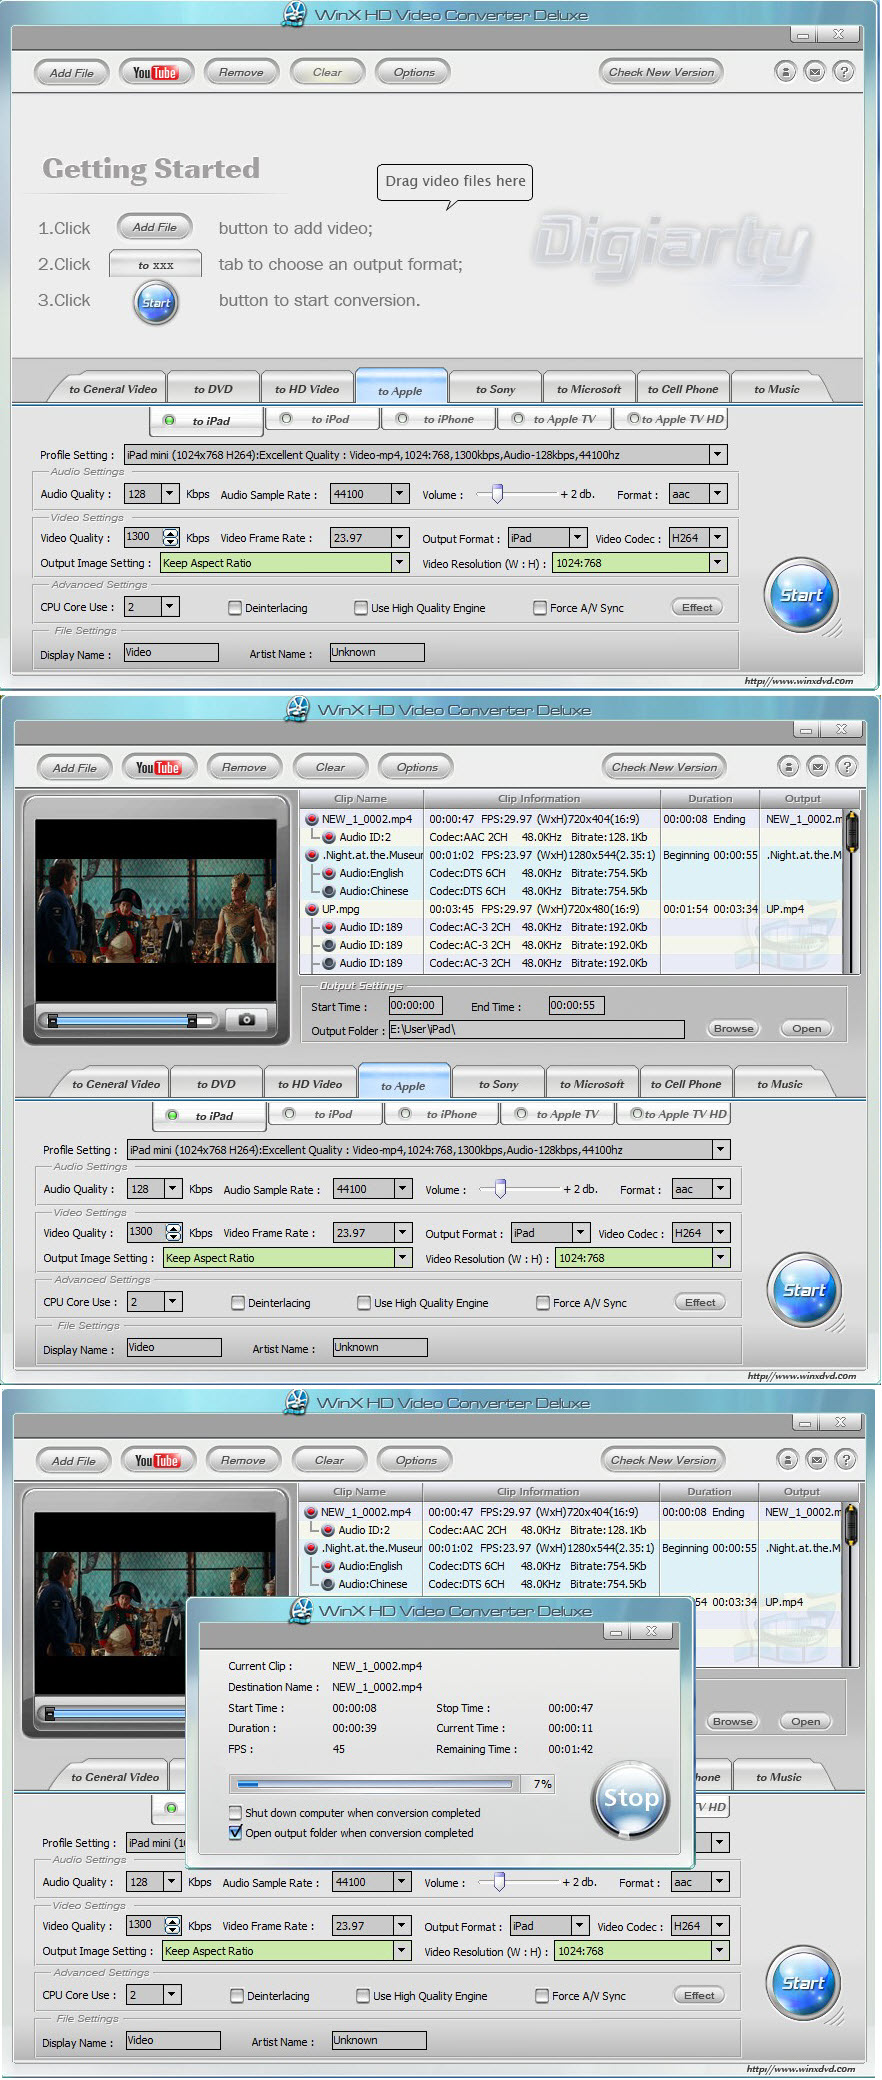Click the round Stop orb in the conversion progress dialog
The image size is (882, 2080).
coord(630,1799)
